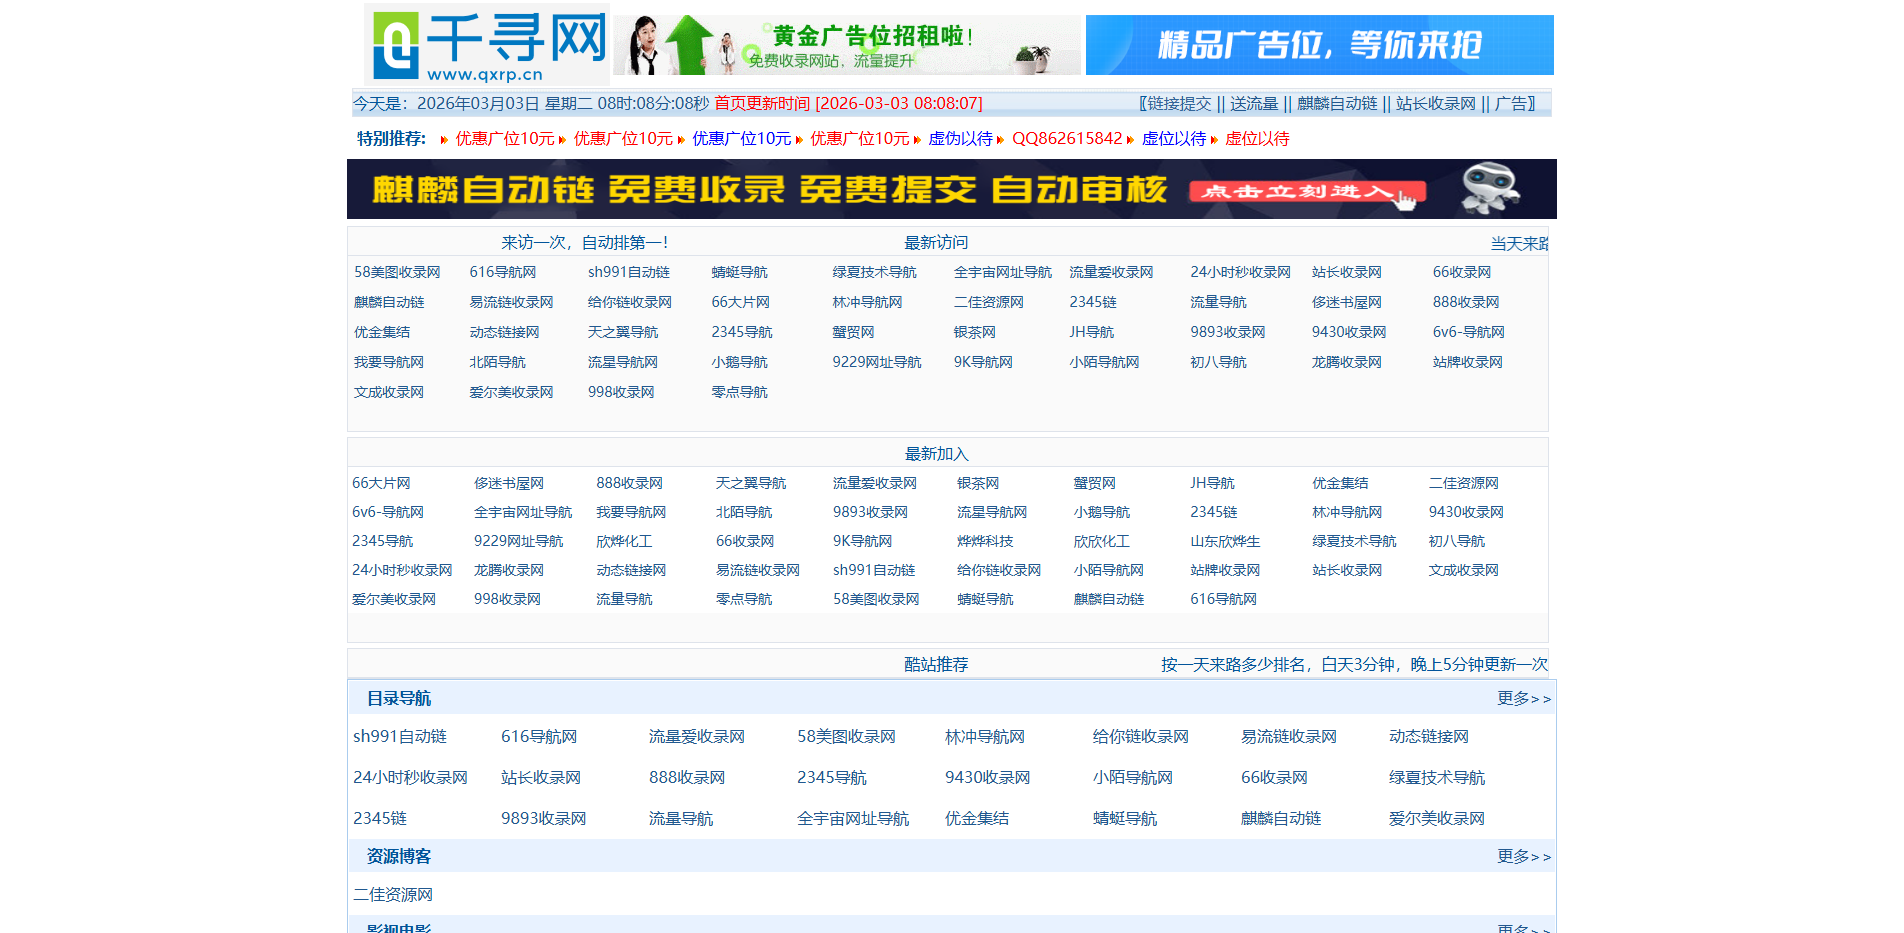
Task: Click 站长收录网 in the top navigation bar
Action: point(1435,103)
